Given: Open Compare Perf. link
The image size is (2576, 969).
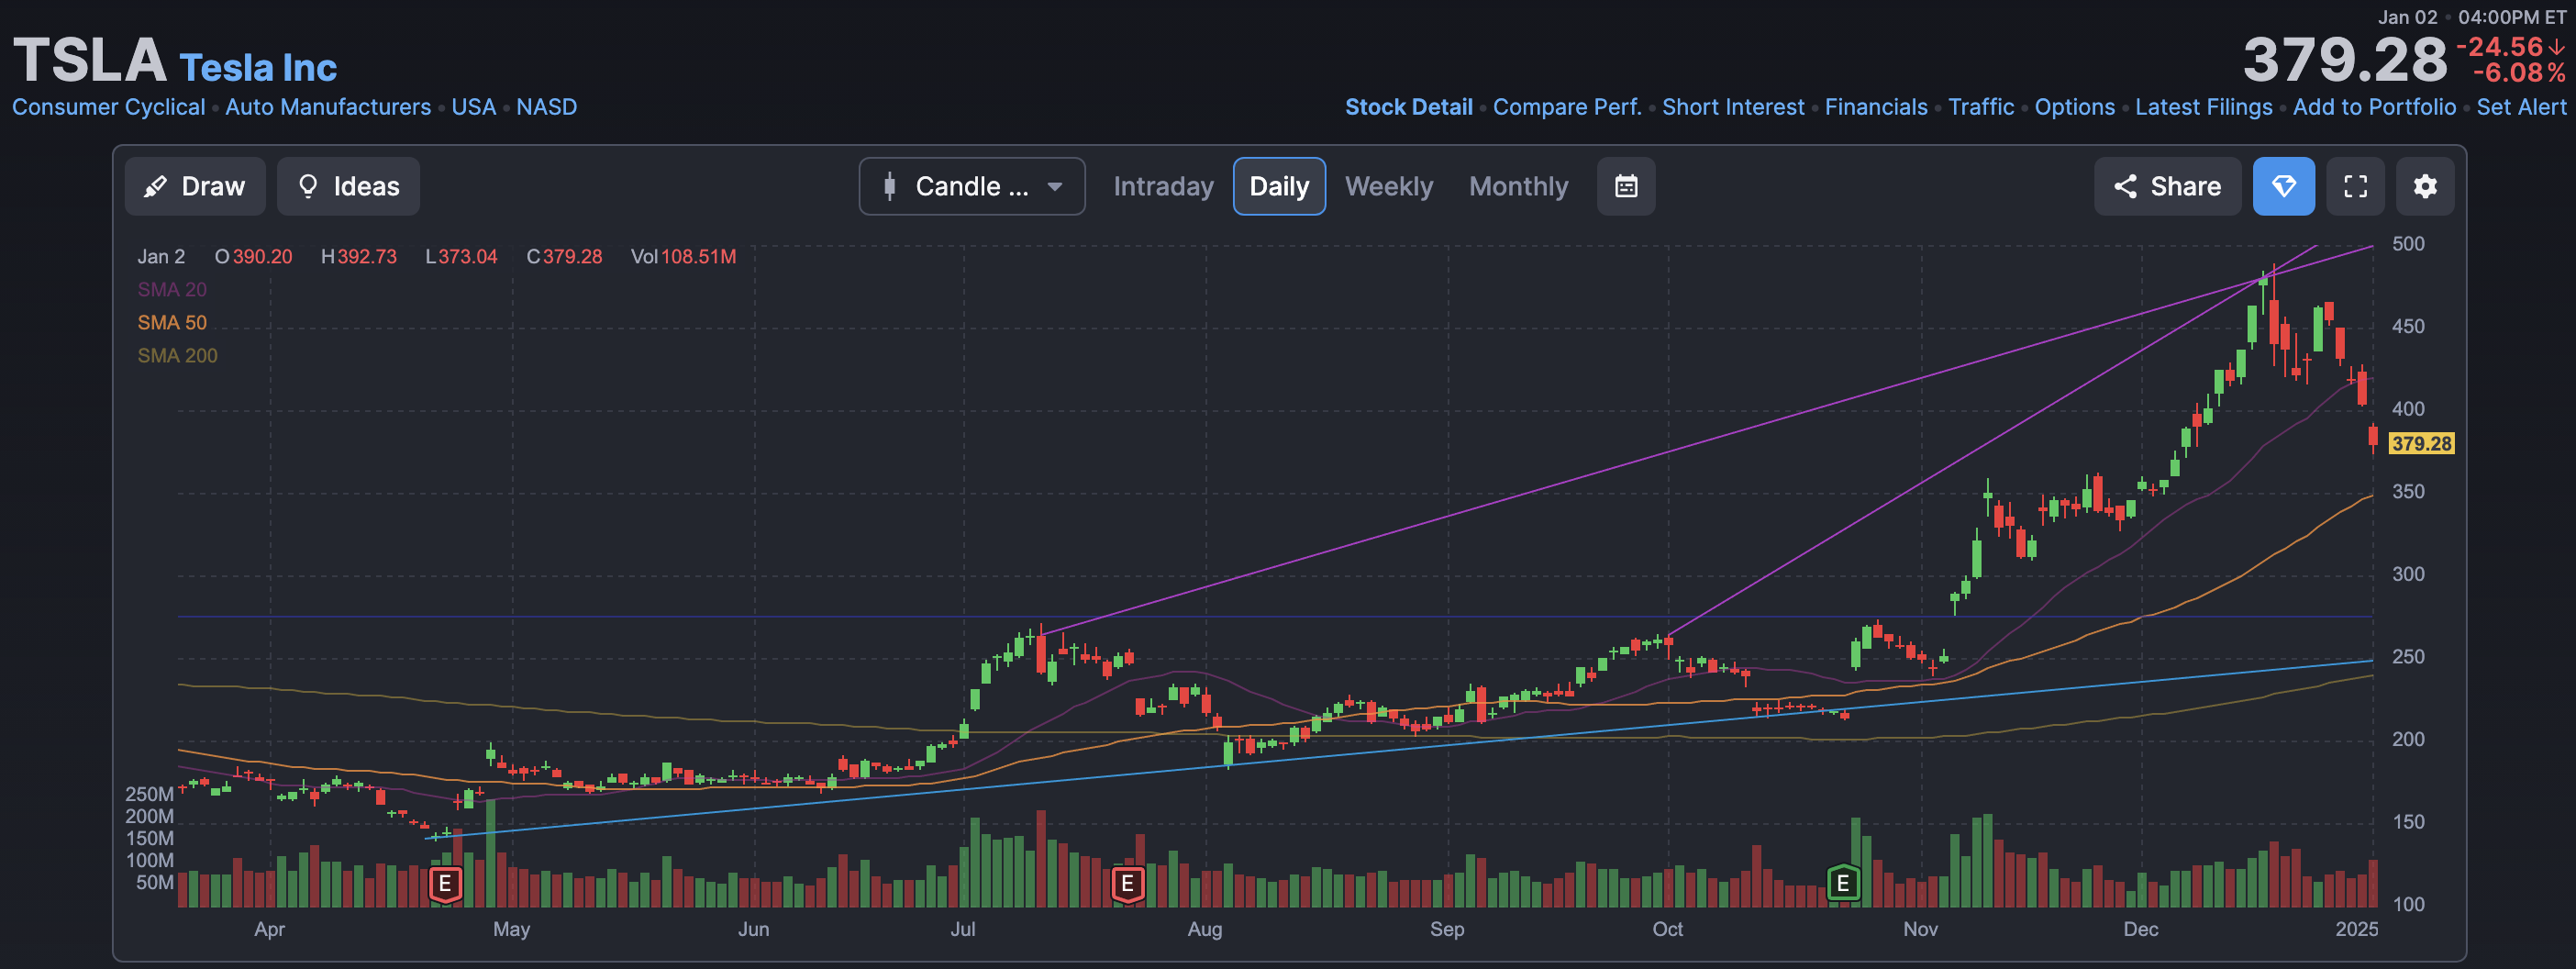Looking at the screenshot, I should 1567,107.
